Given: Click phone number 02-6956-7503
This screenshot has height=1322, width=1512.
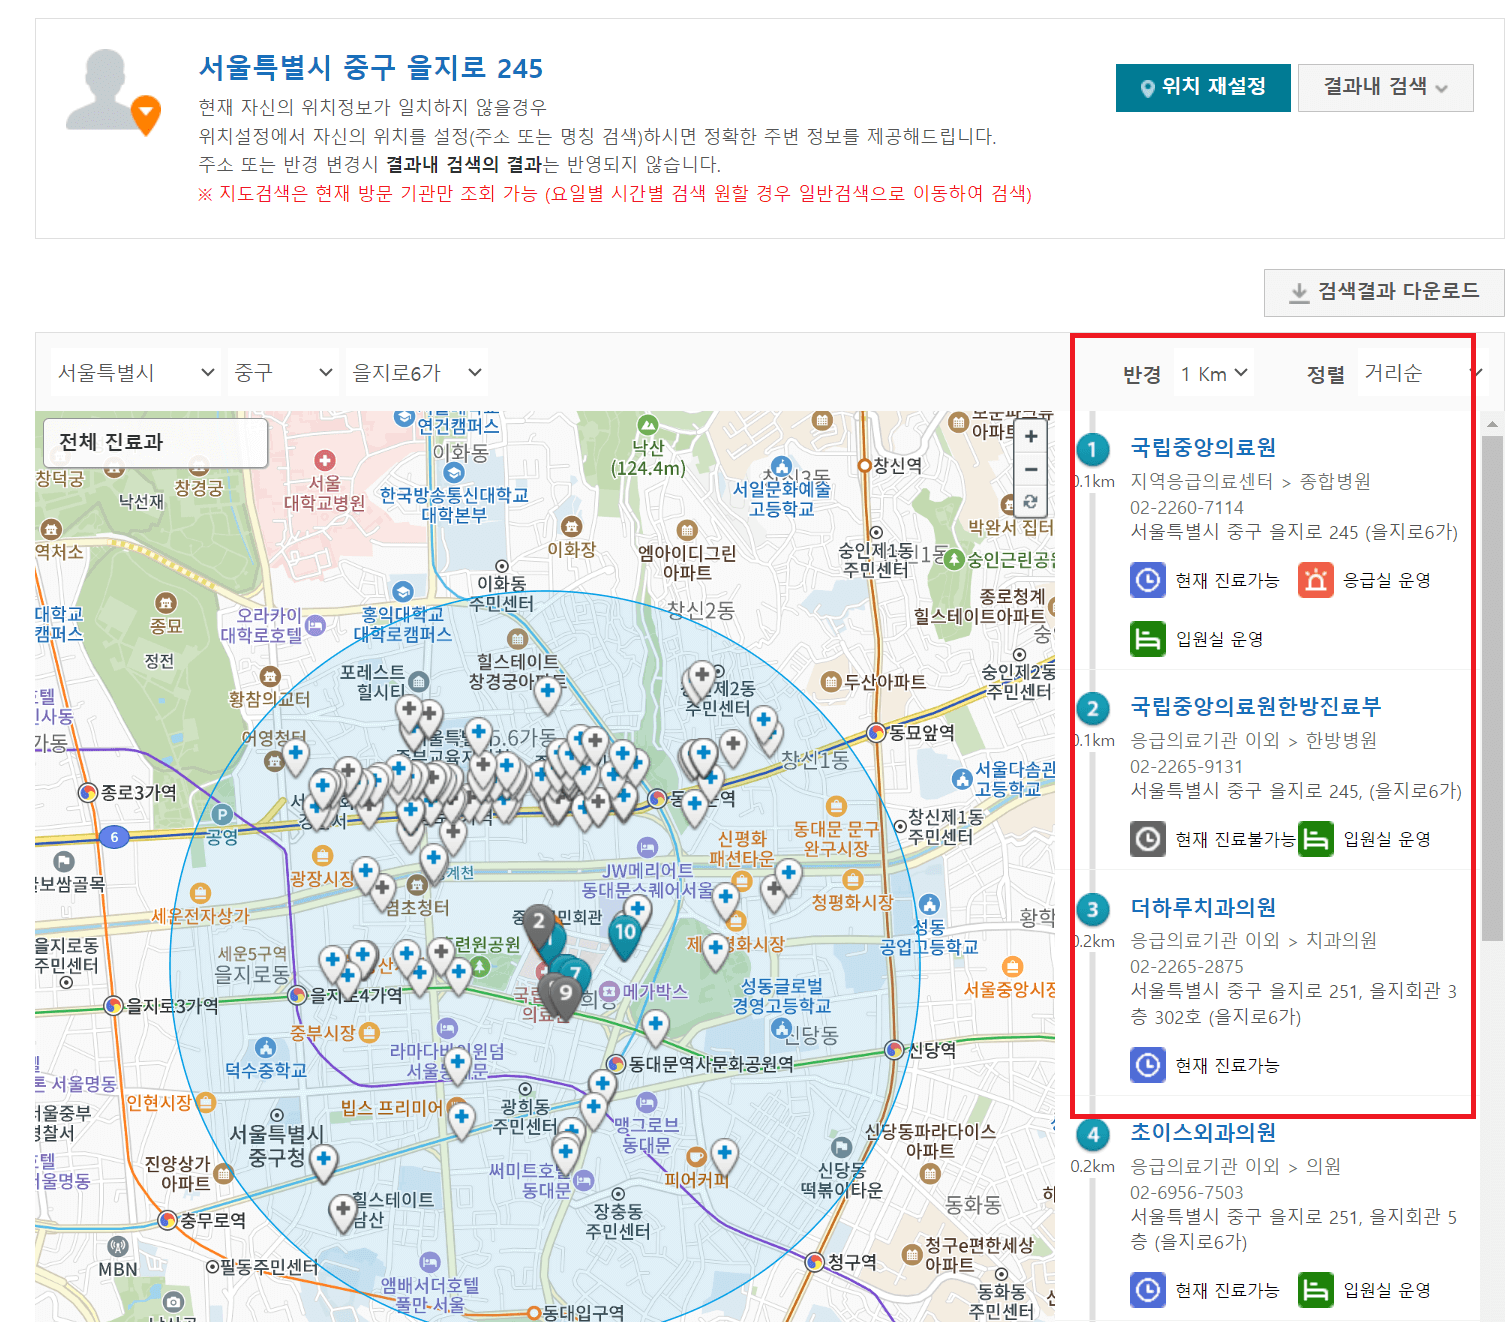Looking at the screenshot, I should click(x=1187, y=1192).
